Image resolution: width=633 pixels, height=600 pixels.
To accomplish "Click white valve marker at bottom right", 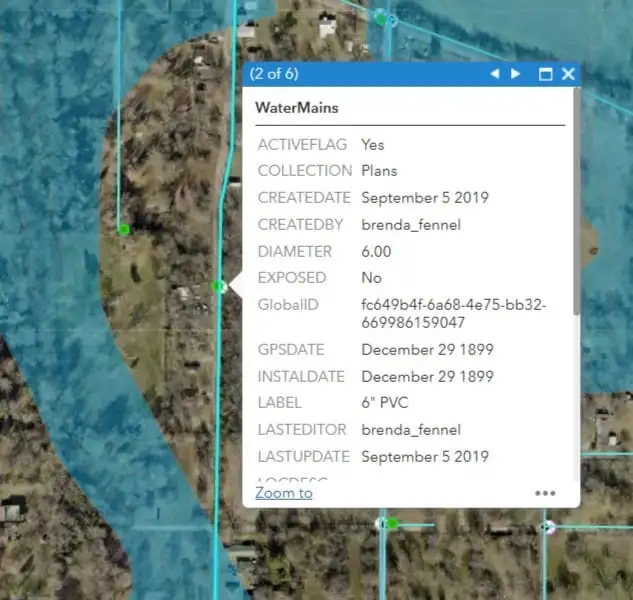I will pos(547,526).
